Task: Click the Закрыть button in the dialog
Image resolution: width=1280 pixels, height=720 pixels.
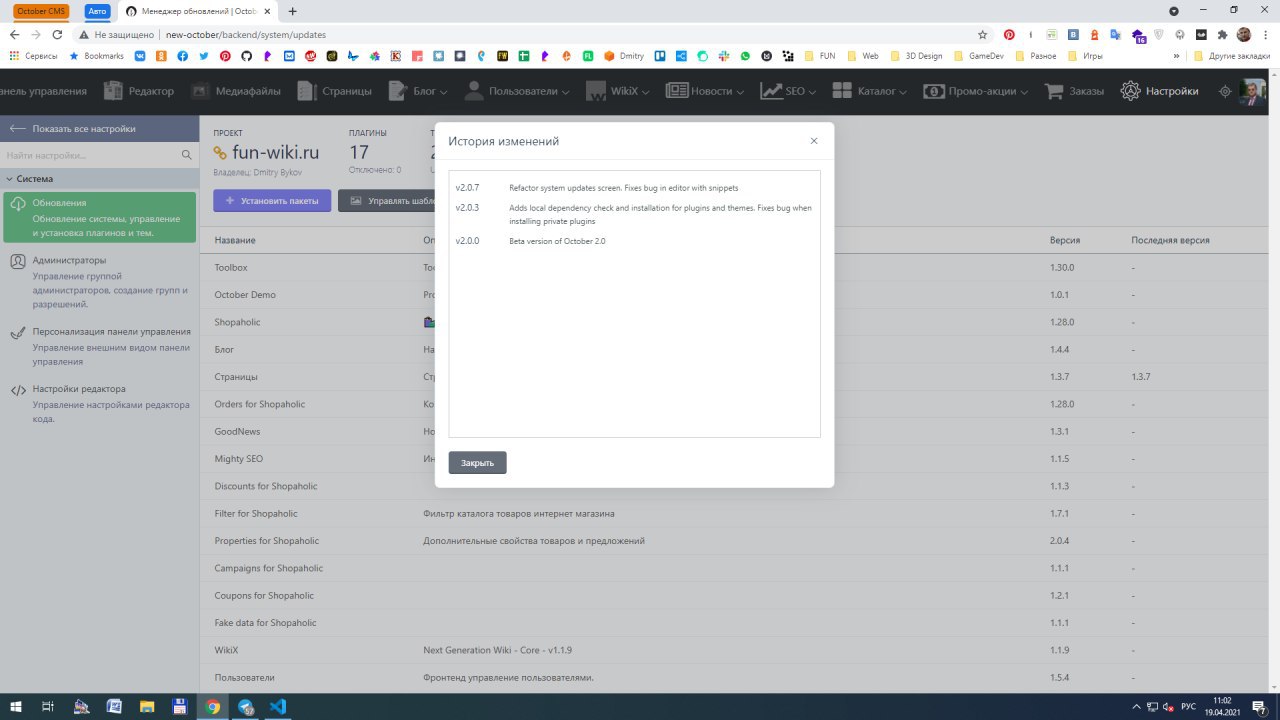Action: (x=478, y=463)
